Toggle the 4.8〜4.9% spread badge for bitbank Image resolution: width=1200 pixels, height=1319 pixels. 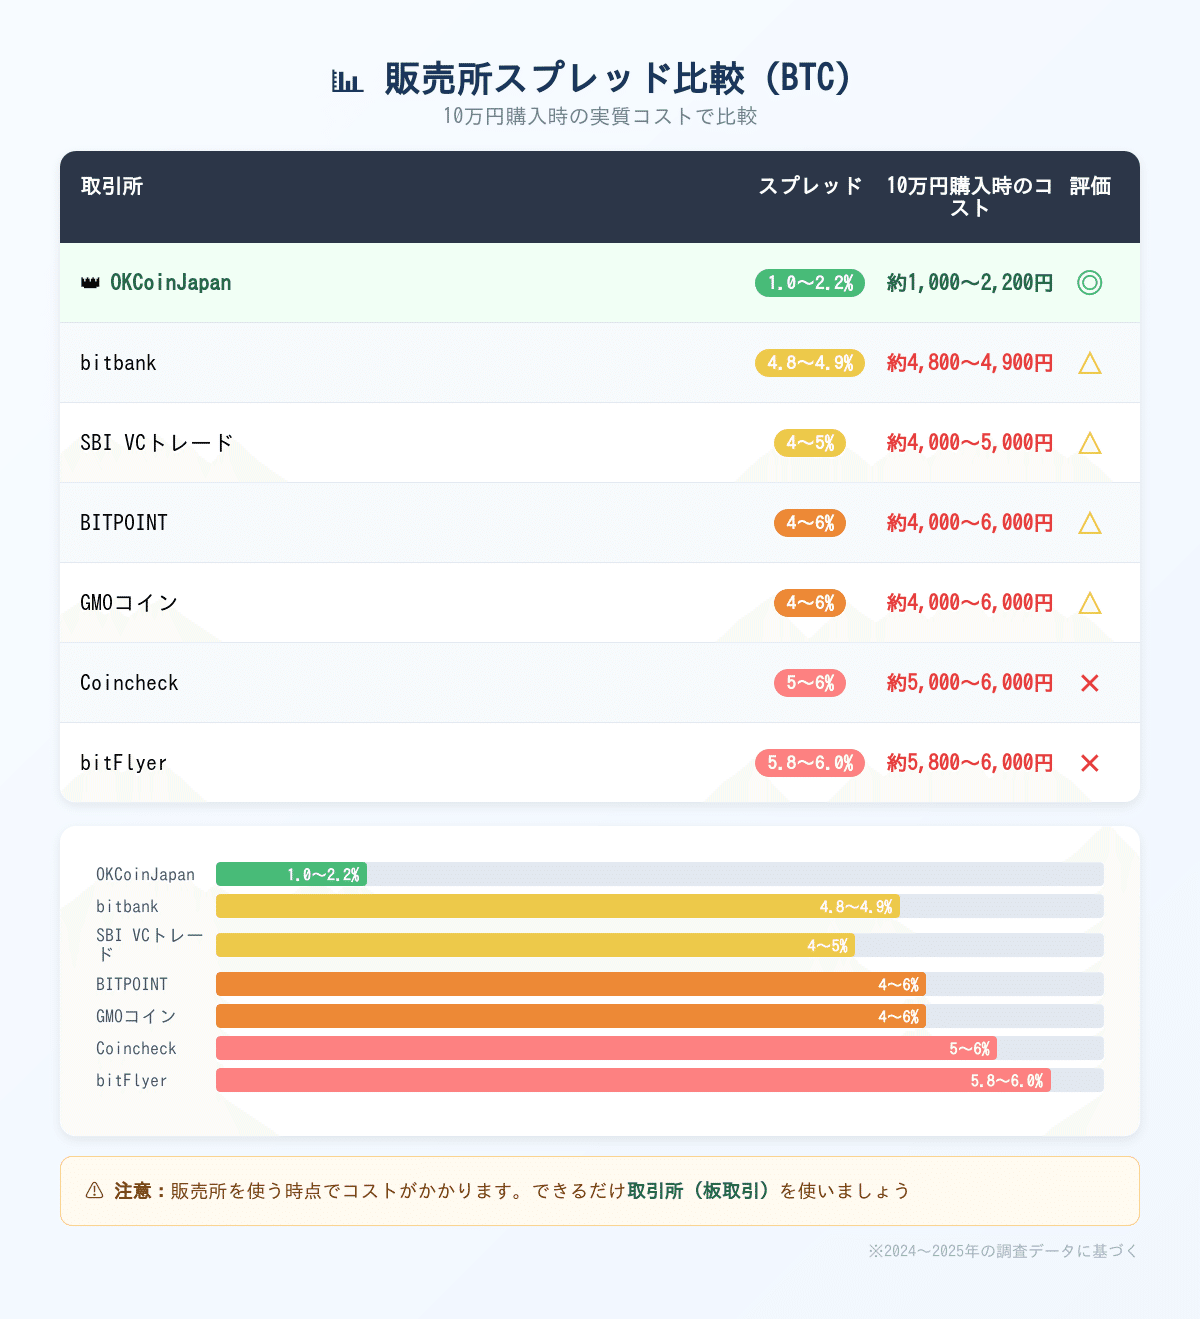[809, 363]
